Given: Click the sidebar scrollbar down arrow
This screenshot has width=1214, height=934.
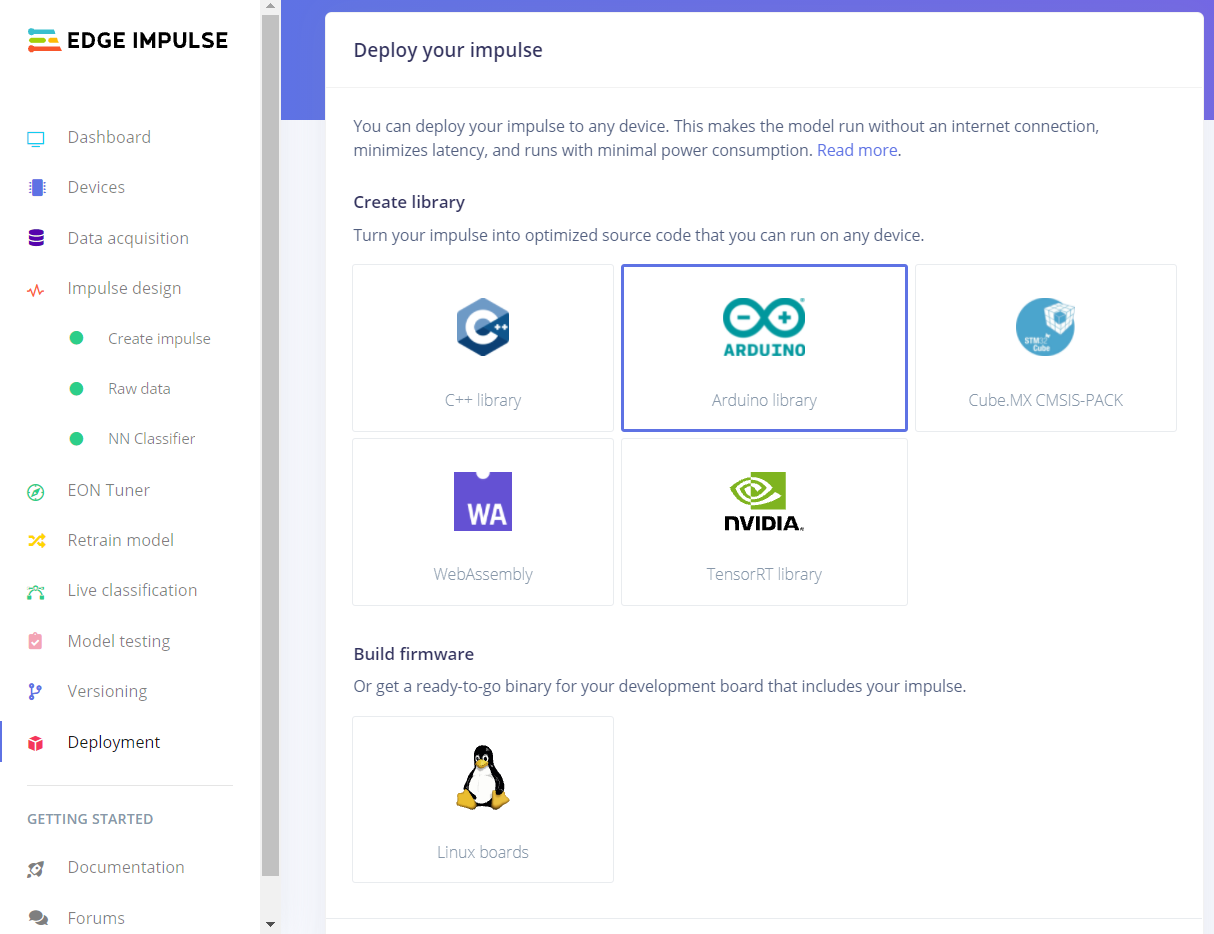Looking at the screenshot, I should (x=270, y=925).
